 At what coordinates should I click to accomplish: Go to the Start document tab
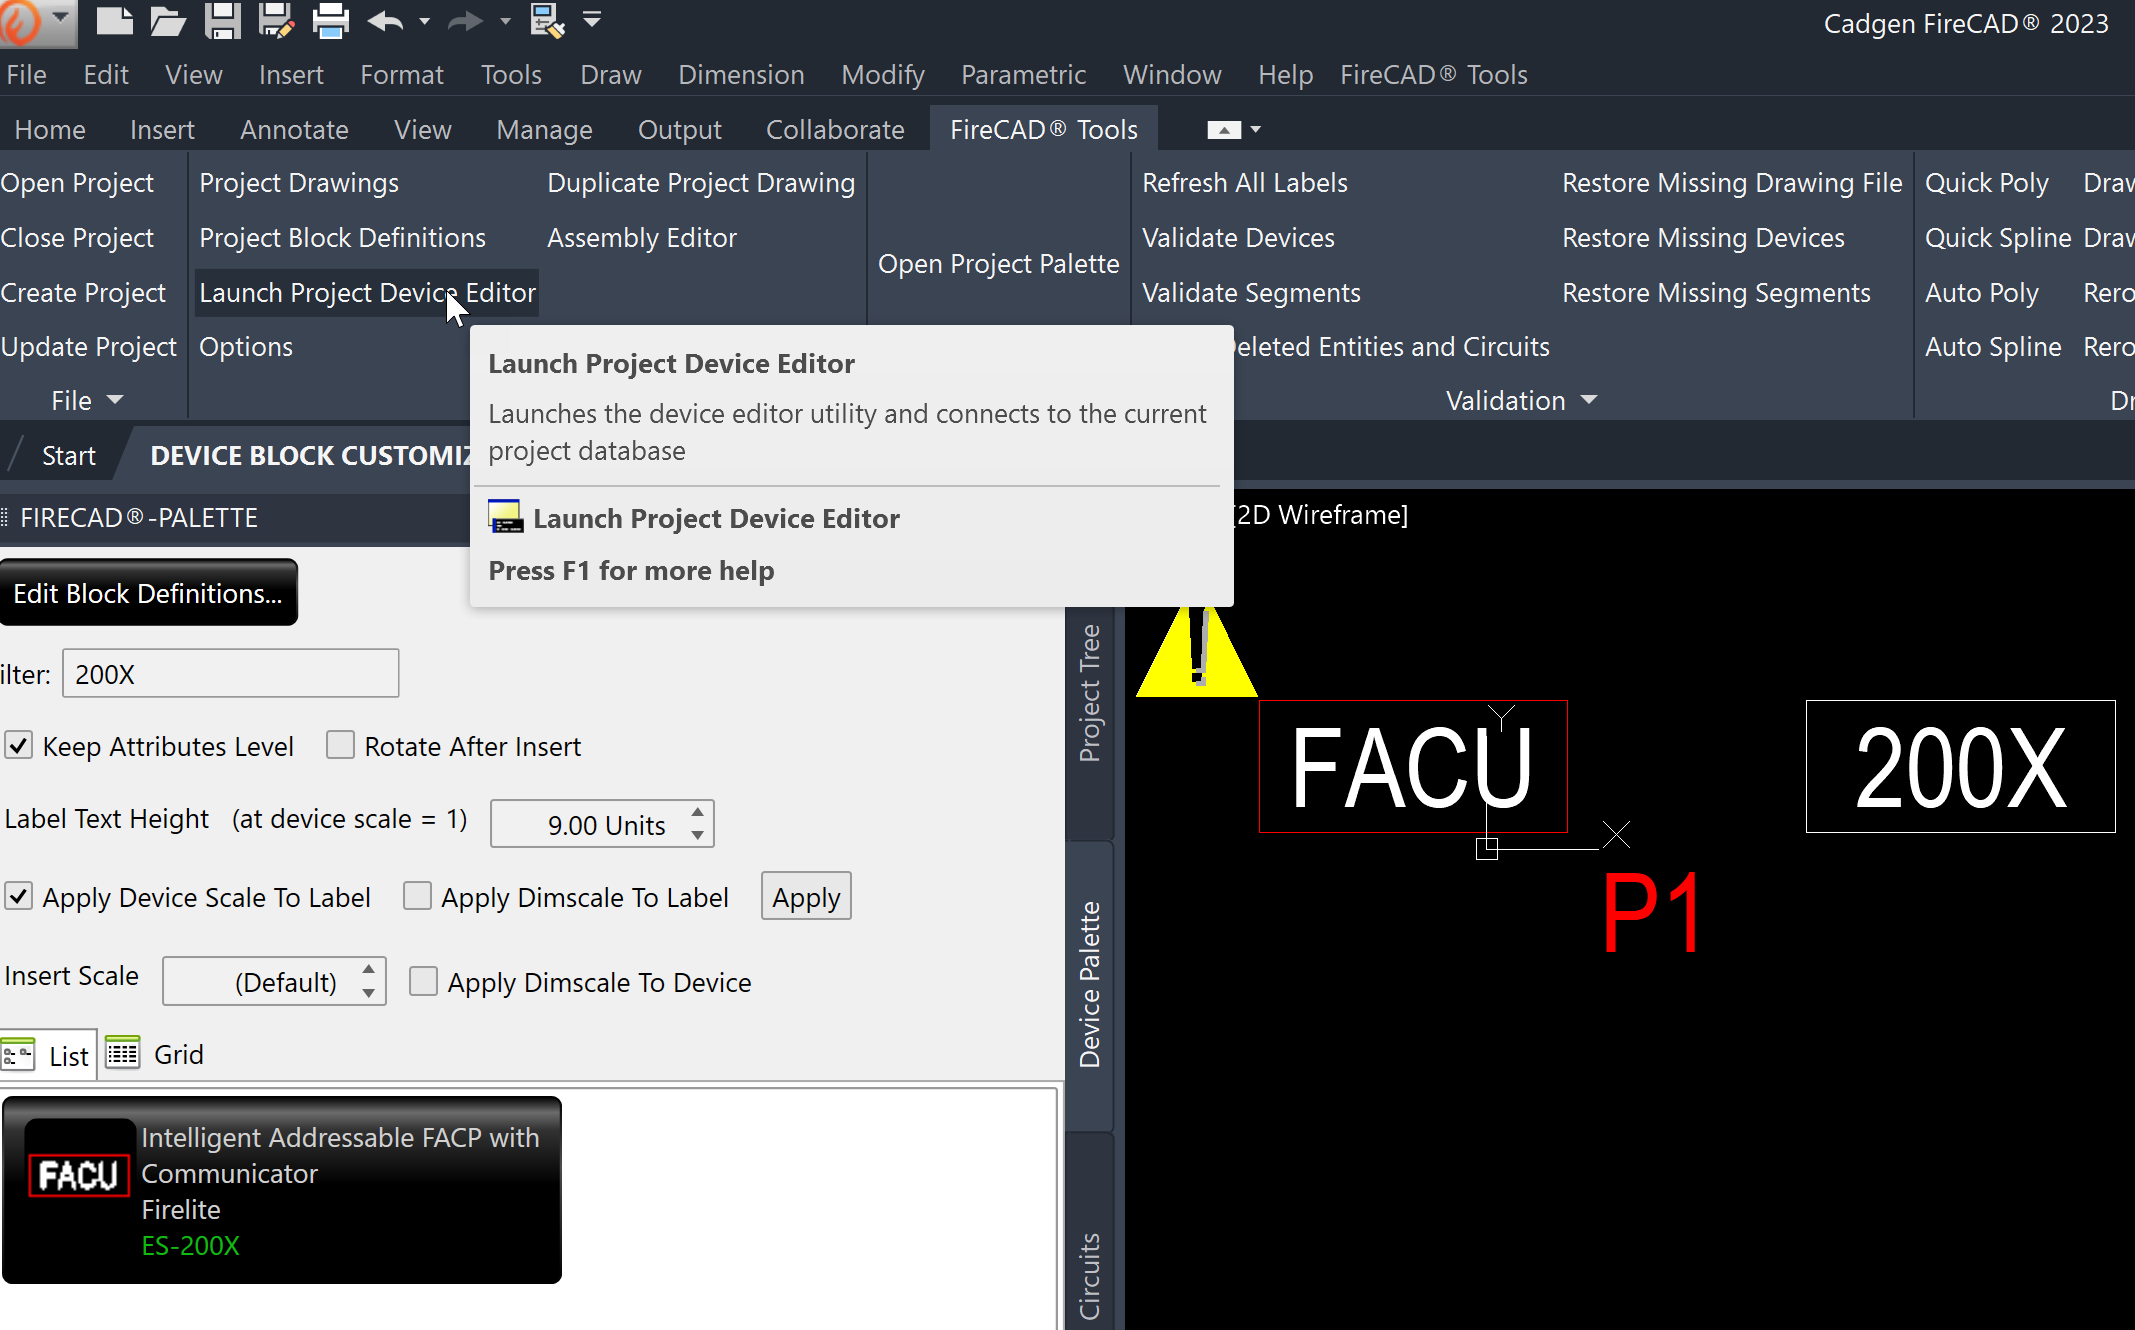coord(68,455)
